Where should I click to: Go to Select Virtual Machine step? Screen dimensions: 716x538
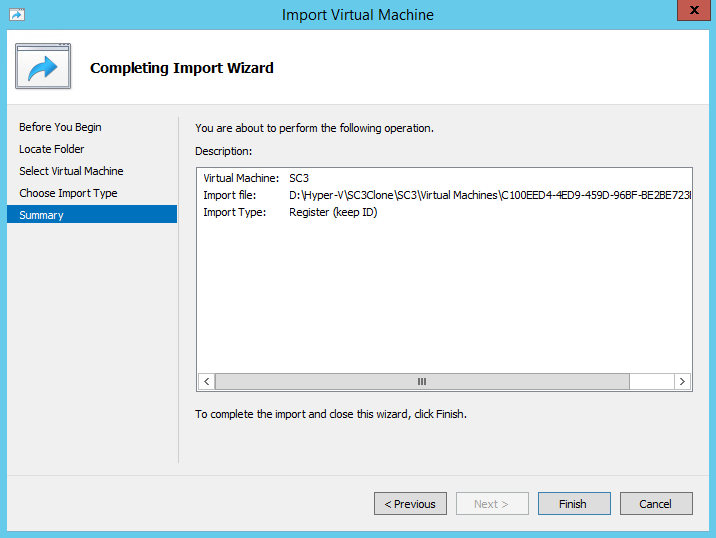pyautogui.click(x=71, y=171)
